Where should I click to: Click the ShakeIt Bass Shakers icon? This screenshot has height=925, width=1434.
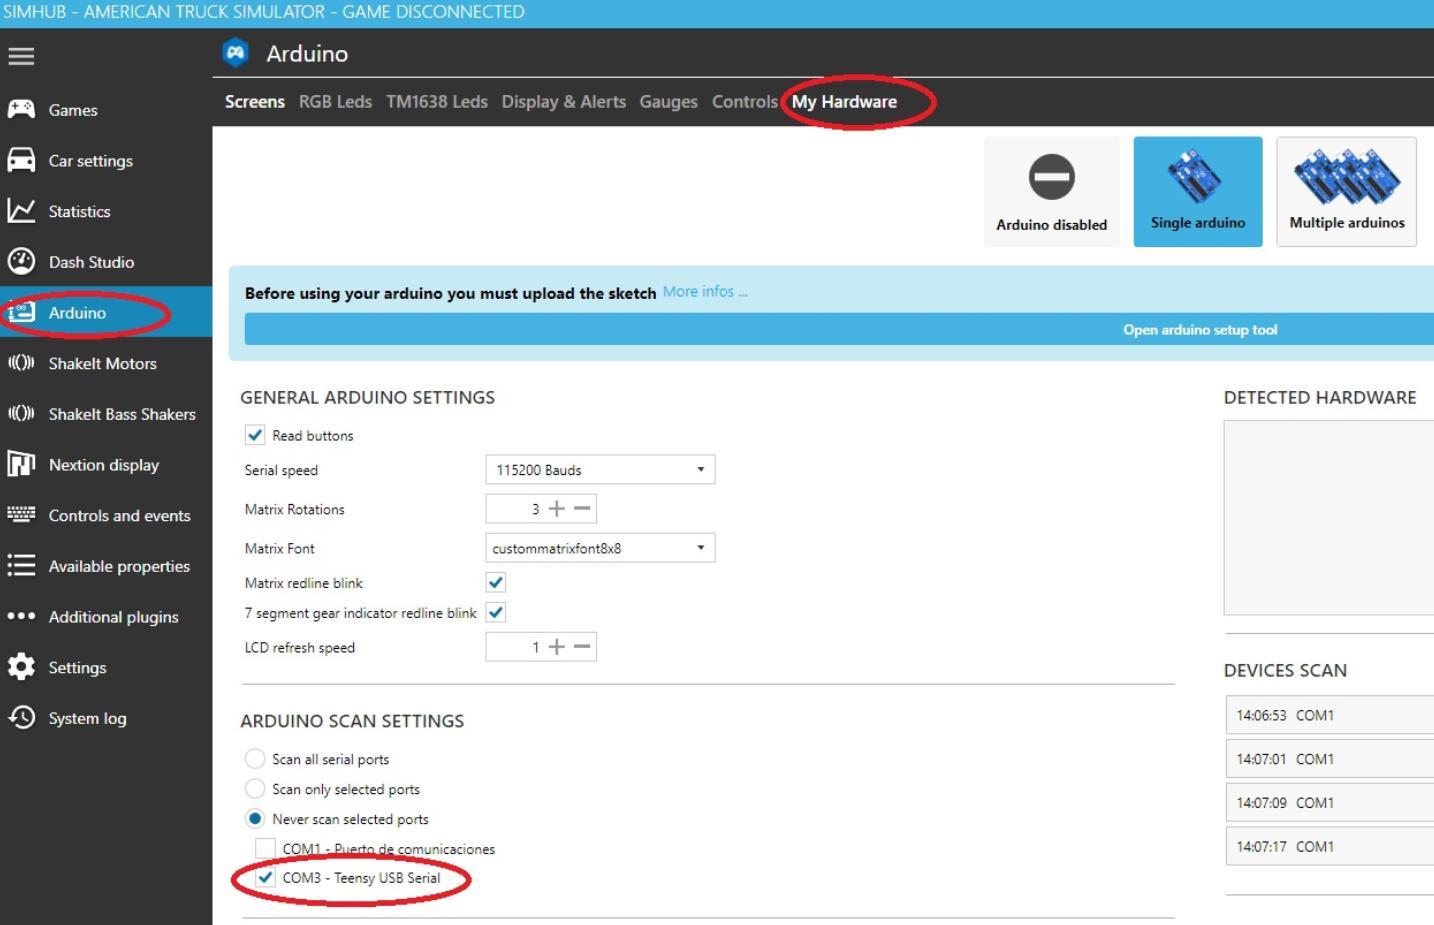pyautogui.click(x=21, y=413)
